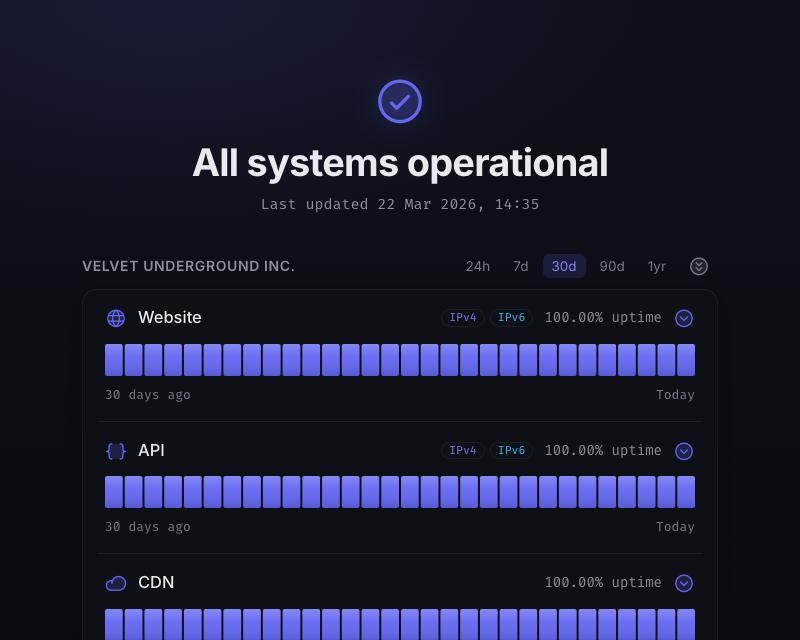Switch to the 7d time range

(x=520, y=266)
